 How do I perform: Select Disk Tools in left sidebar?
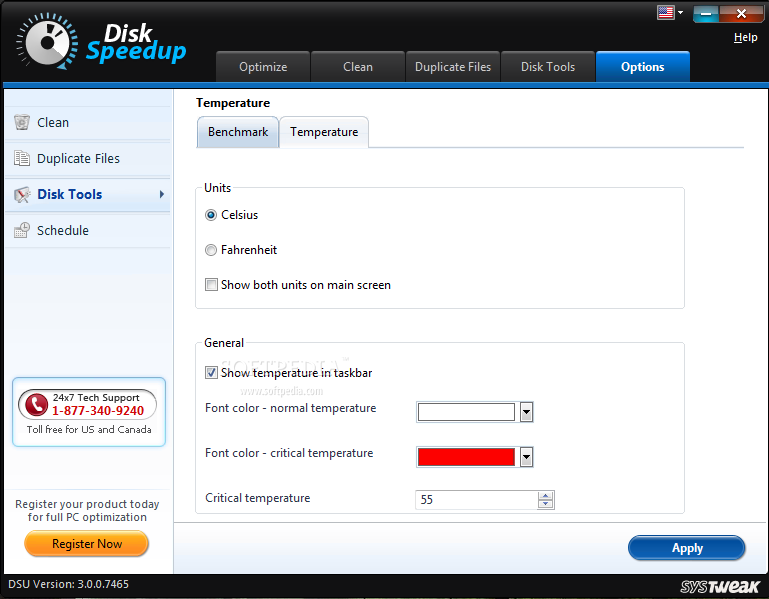tap(88, 195)
